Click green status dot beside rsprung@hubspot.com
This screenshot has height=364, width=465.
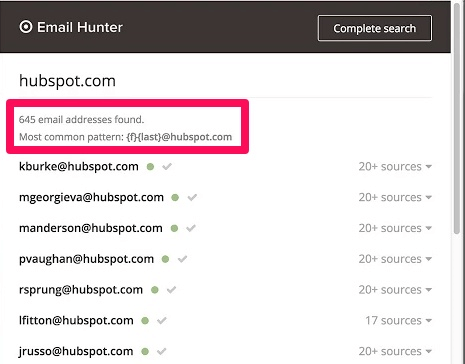[155, 290]
